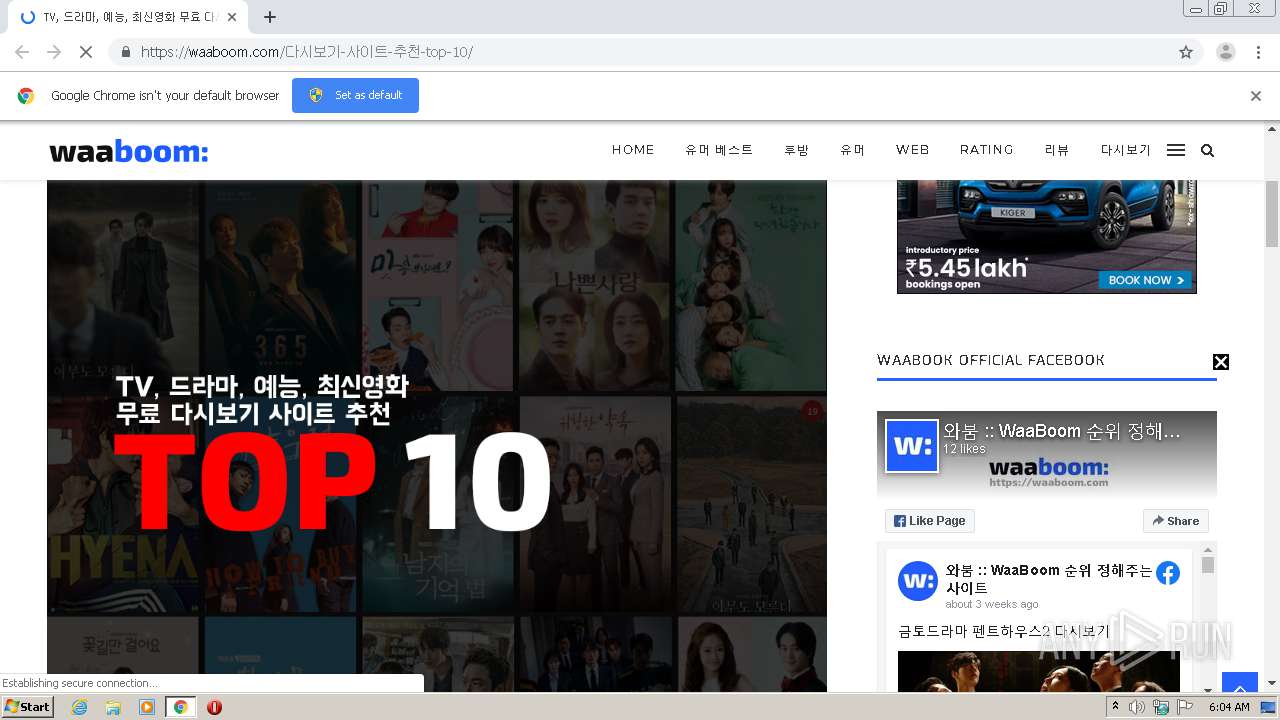
Task: Open the HOME menu item
Action: 633,150
